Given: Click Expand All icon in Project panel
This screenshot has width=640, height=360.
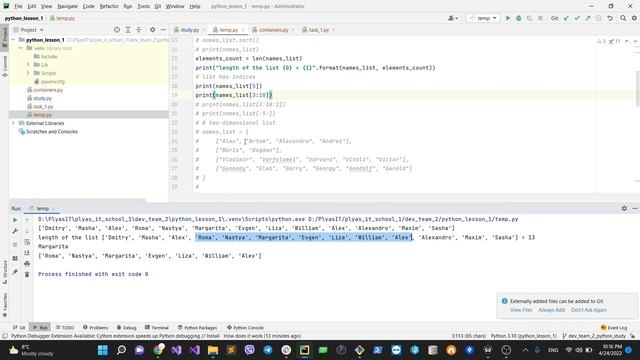Looking at the screenshot, I should pyautogui.click(x=128, y=30).
